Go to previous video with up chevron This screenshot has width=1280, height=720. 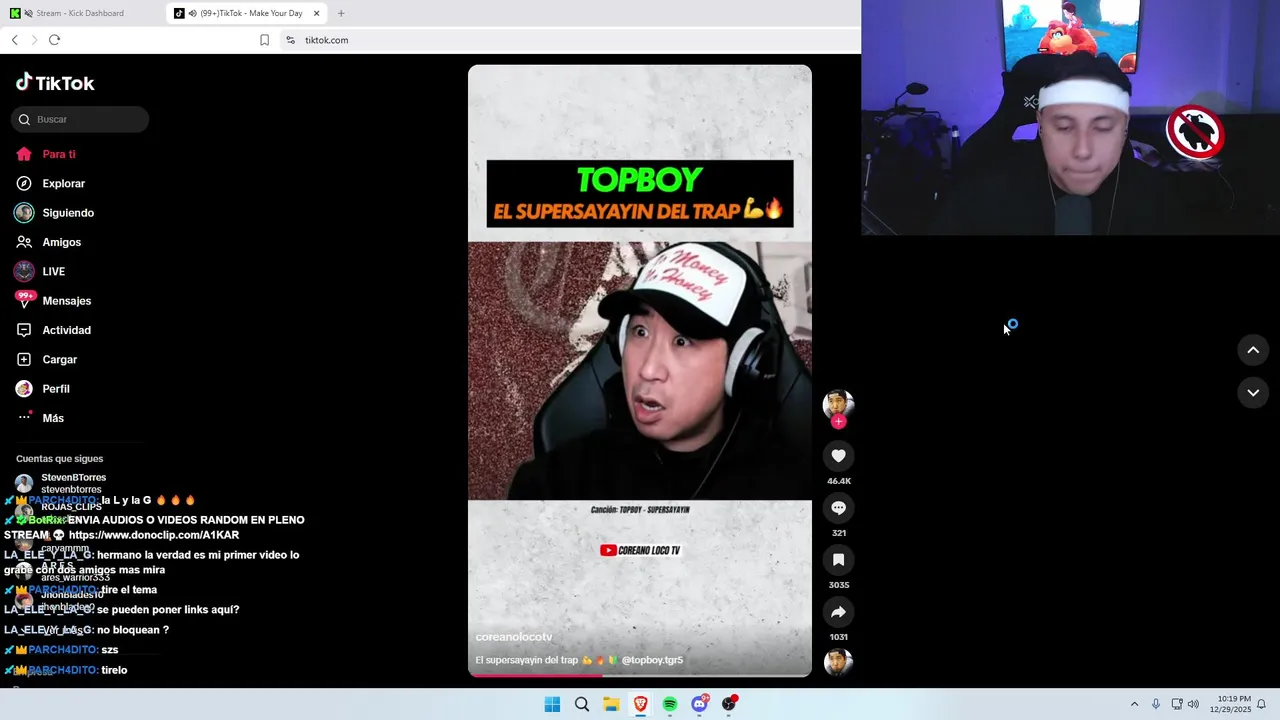(1253, 350)
